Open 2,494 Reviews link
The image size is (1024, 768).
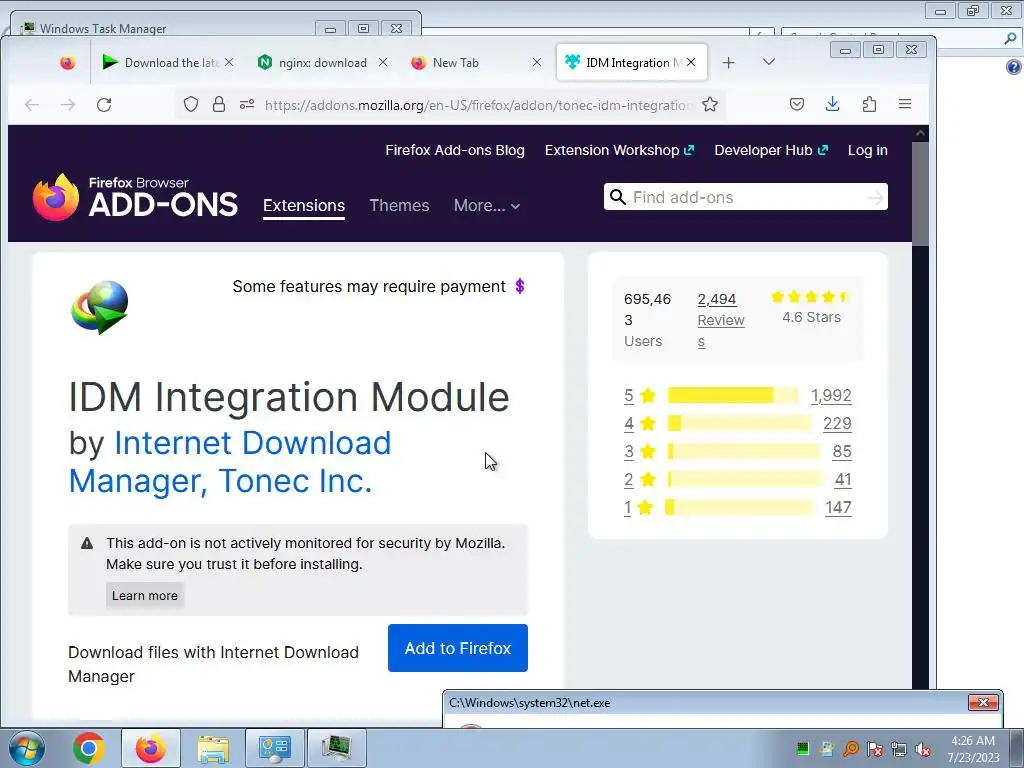[721, 320]
